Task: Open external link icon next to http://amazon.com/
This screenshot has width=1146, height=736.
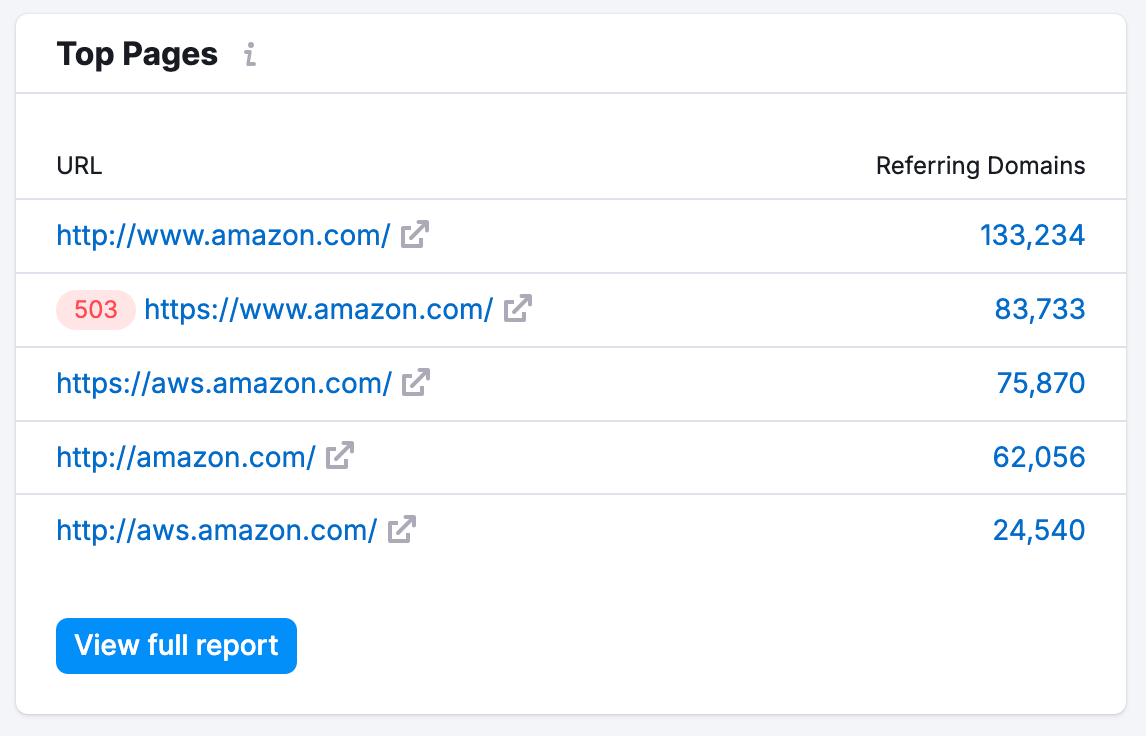Action: point(340,455)
